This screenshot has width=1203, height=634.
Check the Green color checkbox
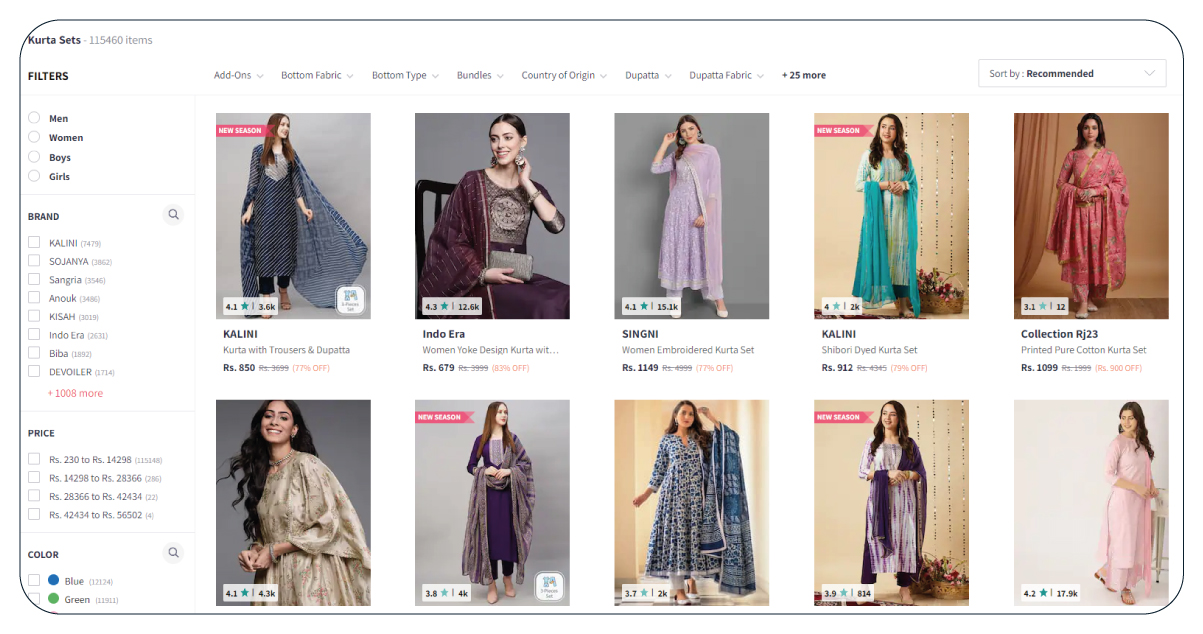[x=34, y=599]
